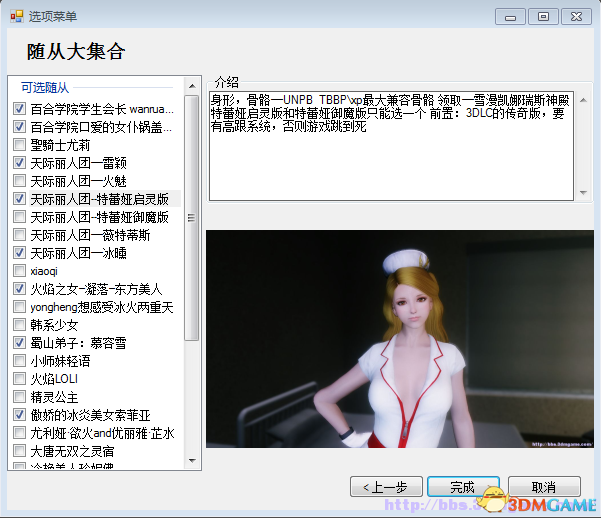Enable the 火焰LOLI follower

(19, 378)
